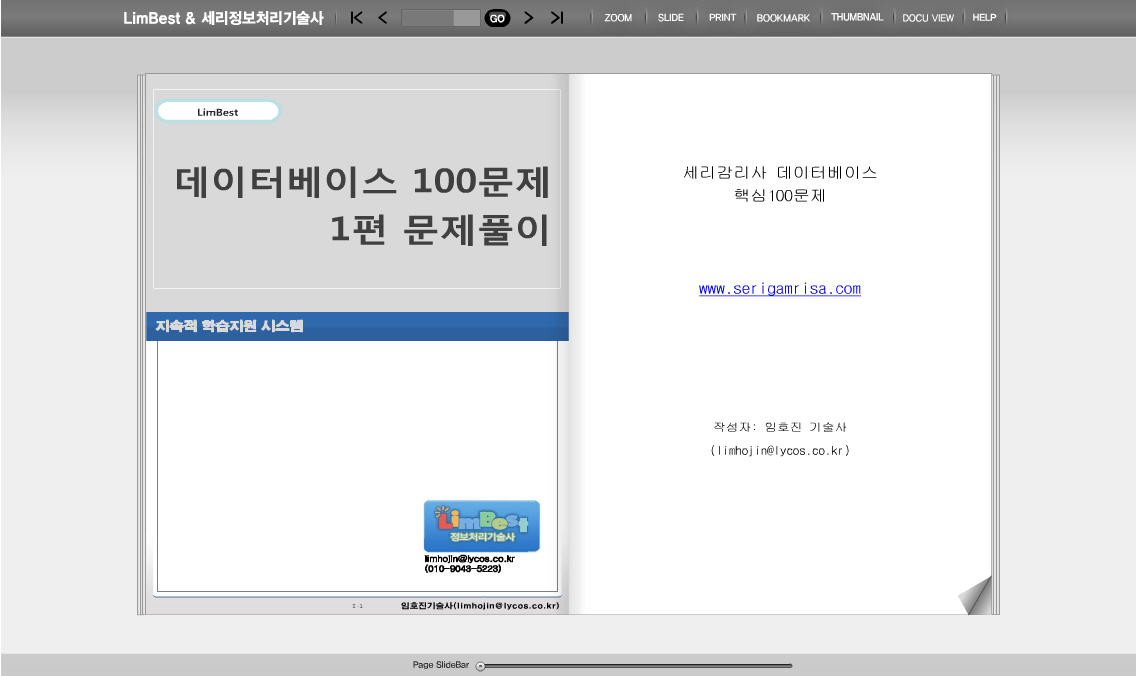The image size is (1139, 676).
Task: Open the BOOKMARK menu
Action: tap(783, 17)
